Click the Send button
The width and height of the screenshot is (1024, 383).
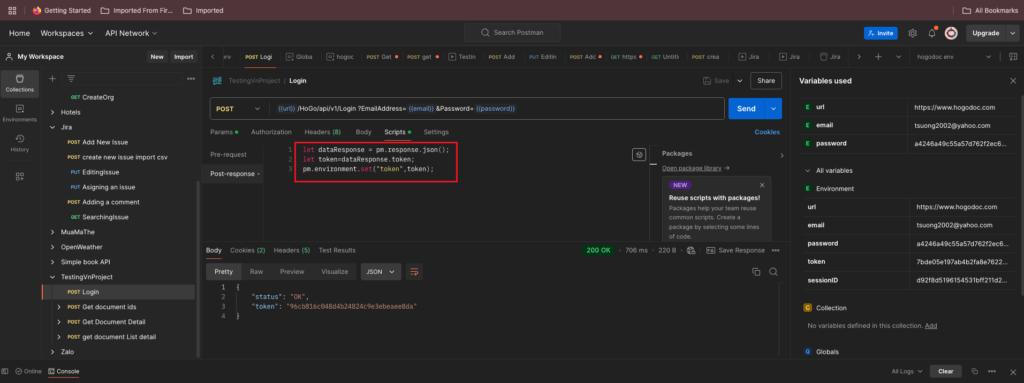click(746, 108)
